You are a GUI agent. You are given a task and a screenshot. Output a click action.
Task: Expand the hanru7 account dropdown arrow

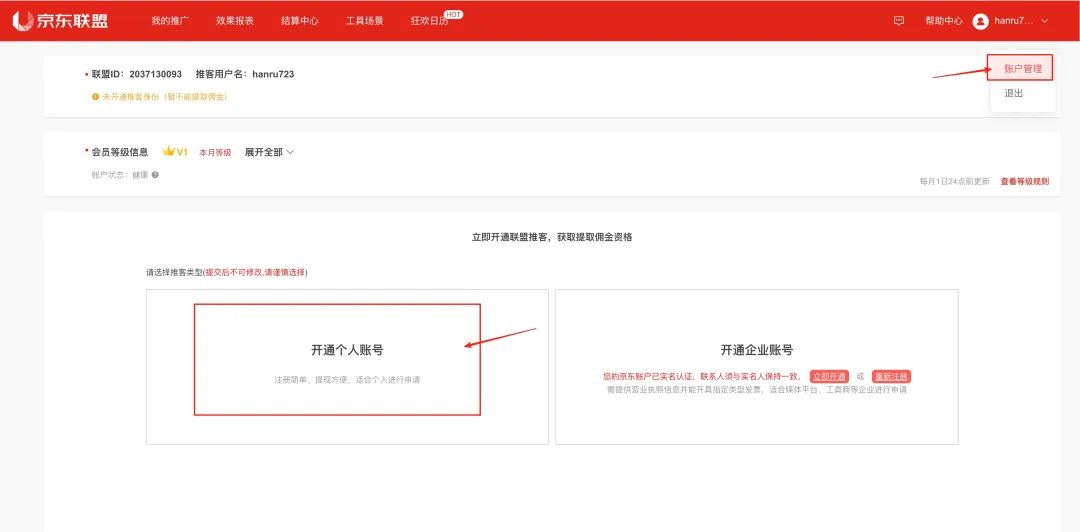click(1044, 21)
